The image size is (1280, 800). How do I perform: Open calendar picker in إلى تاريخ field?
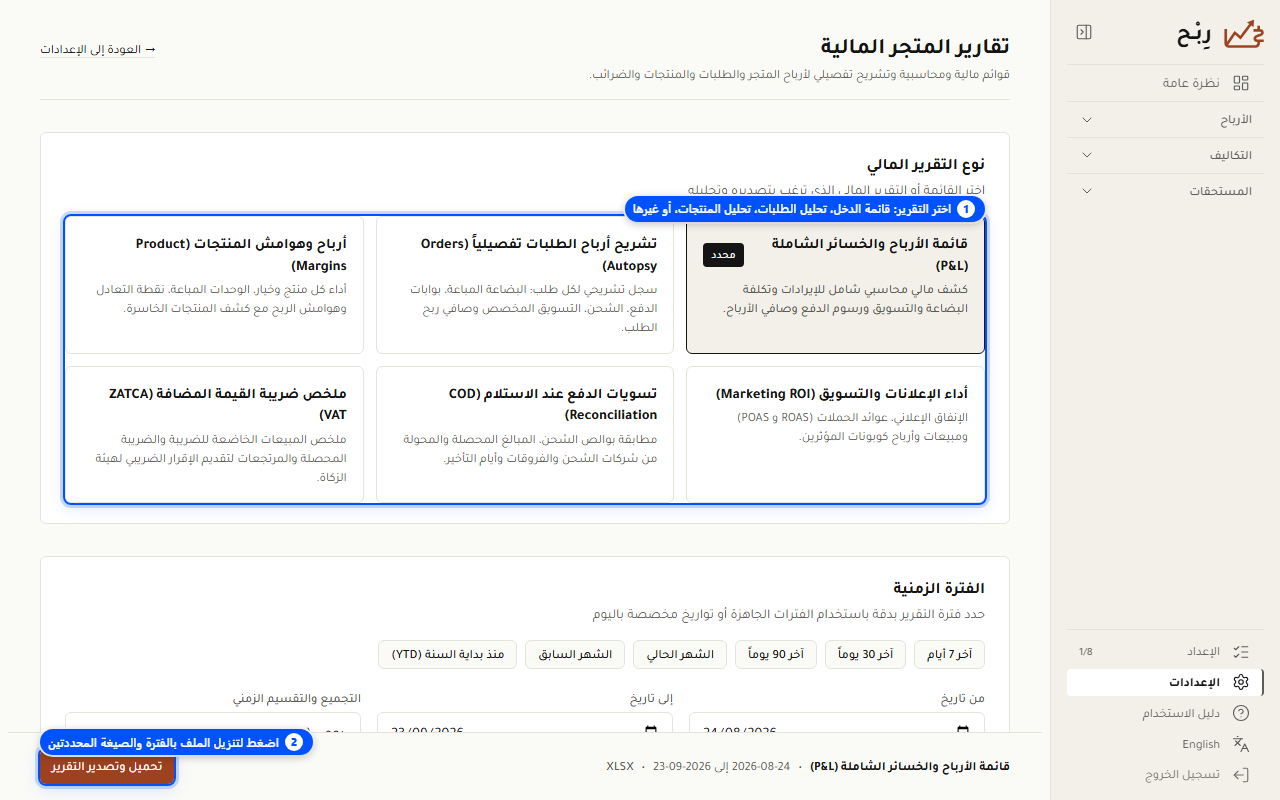click(x=651, y=730)
